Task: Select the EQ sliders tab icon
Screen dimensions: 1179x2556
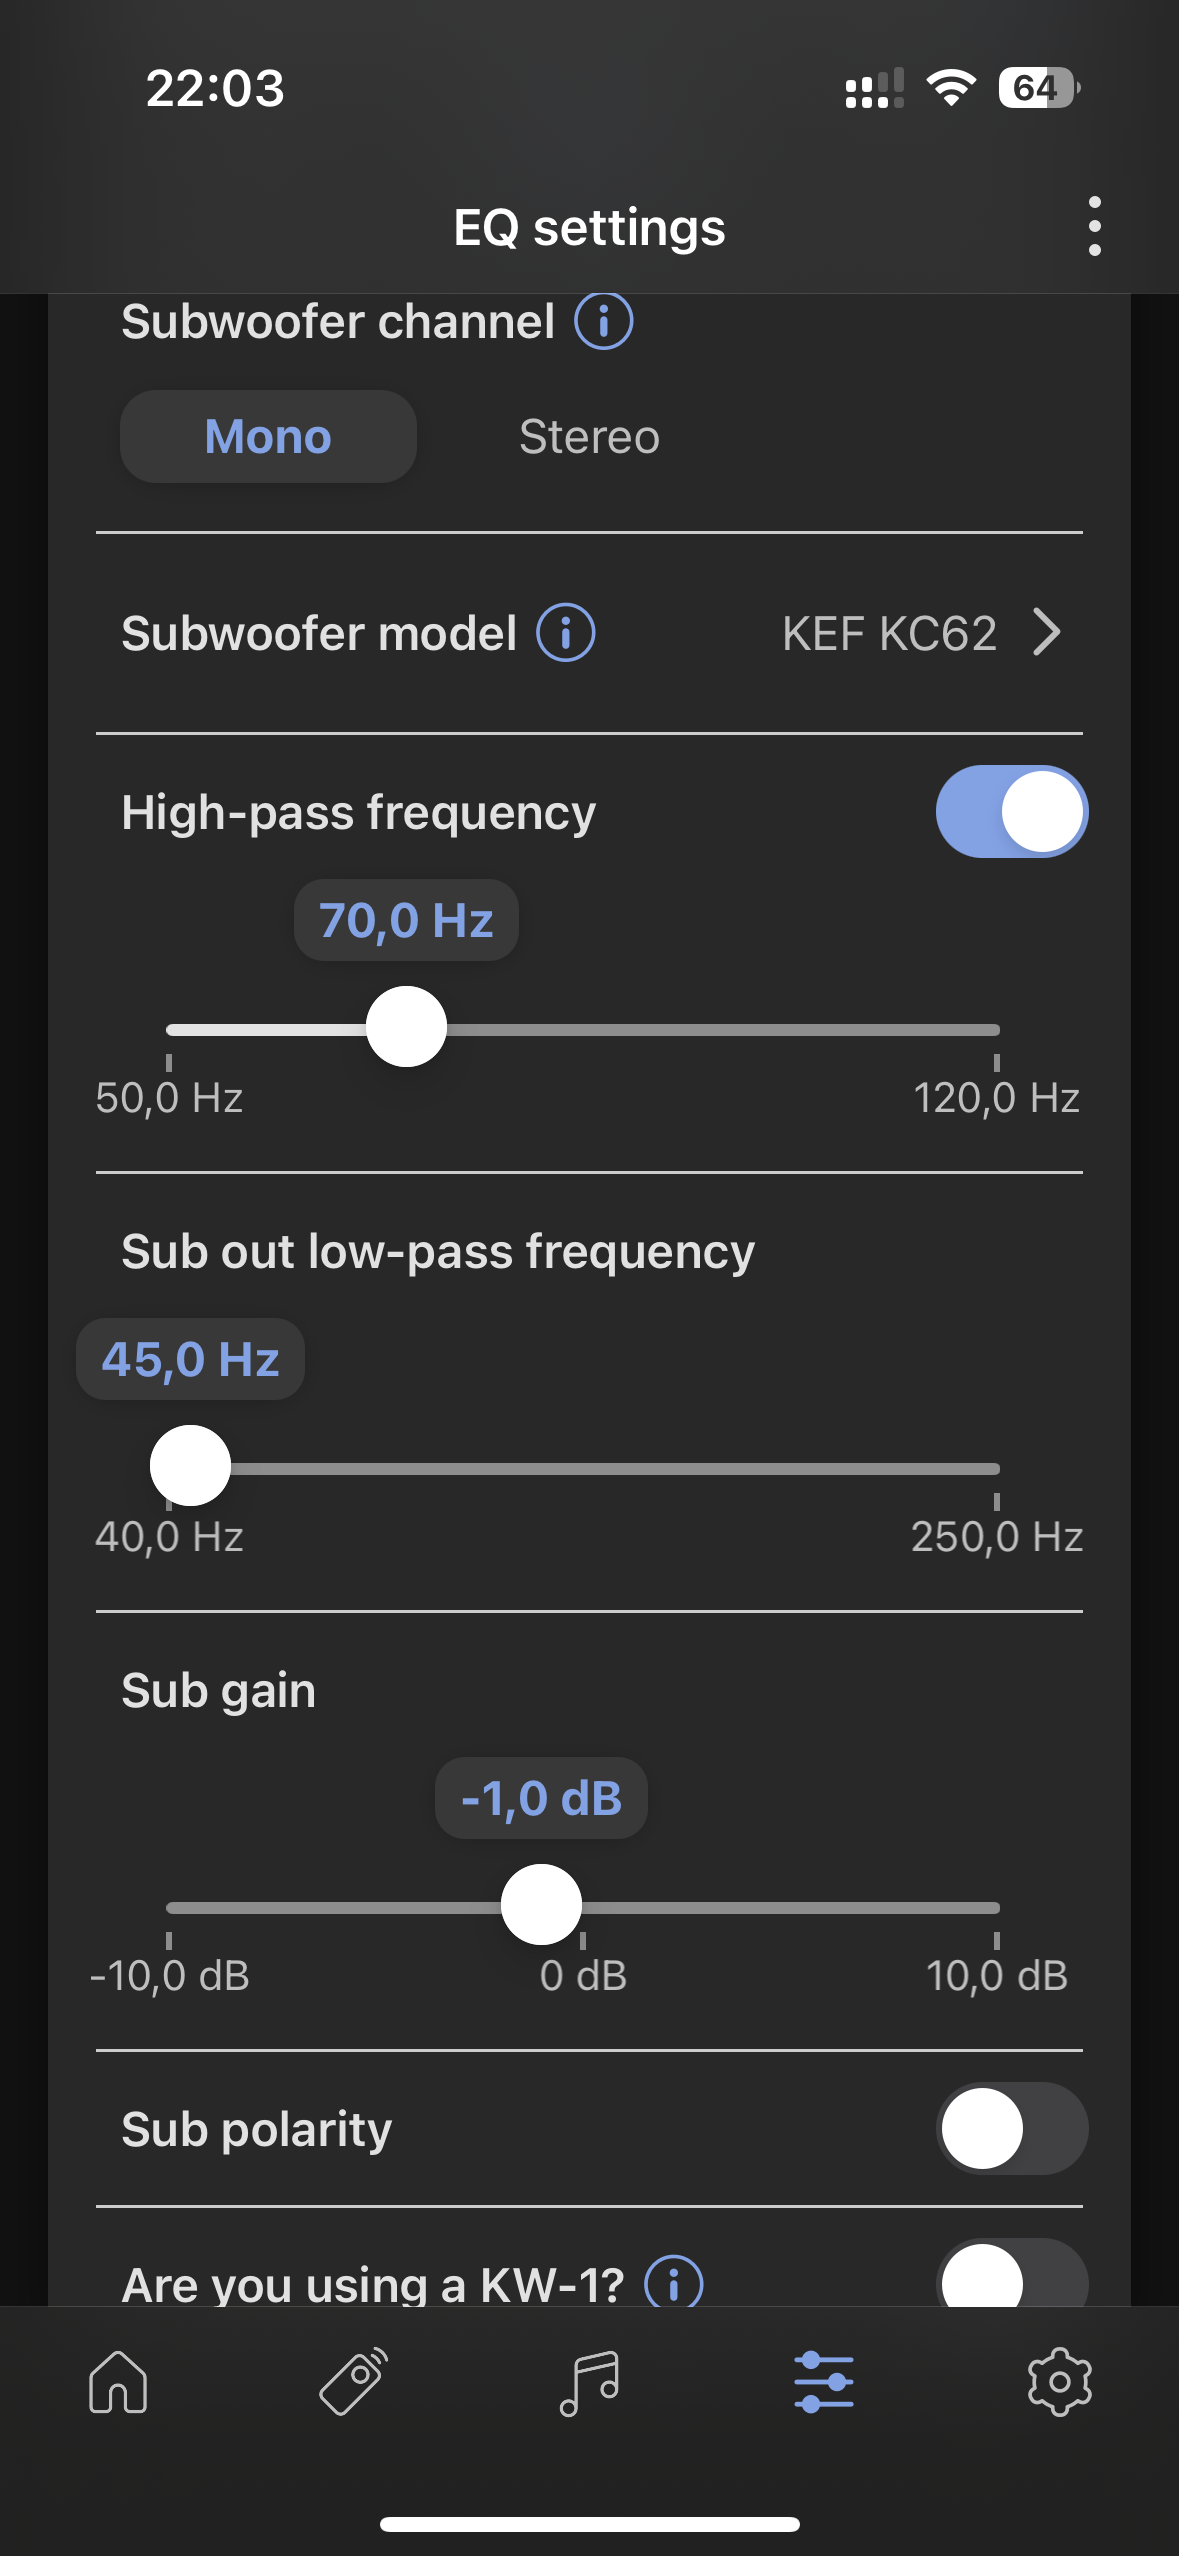Action: click(x=824, y=2382)
